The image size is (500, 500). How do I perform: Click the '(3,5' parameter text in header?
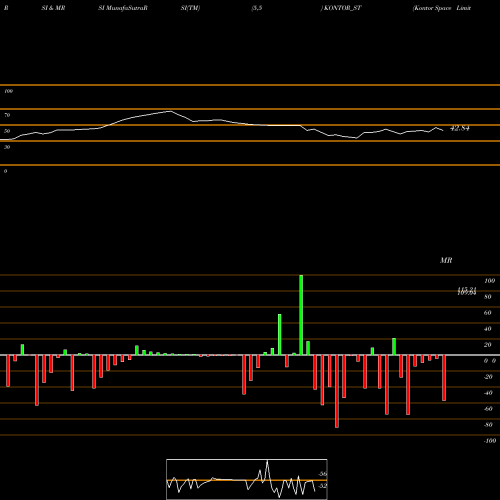pos(257,8)
